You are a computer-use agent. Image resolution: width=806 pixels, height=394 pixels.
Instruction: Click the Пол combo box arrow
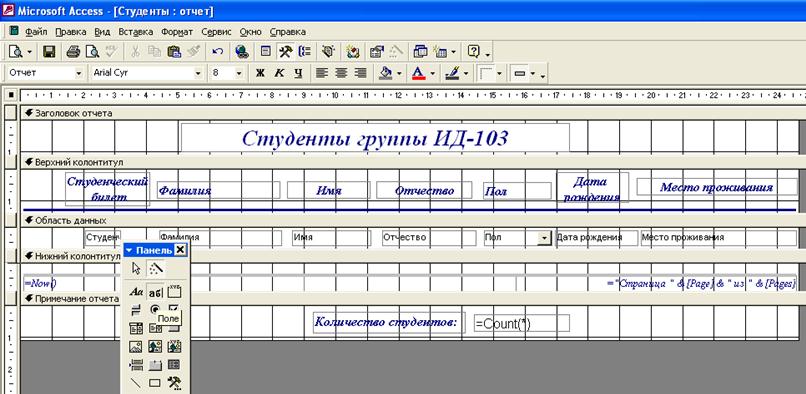coord(544,238)
